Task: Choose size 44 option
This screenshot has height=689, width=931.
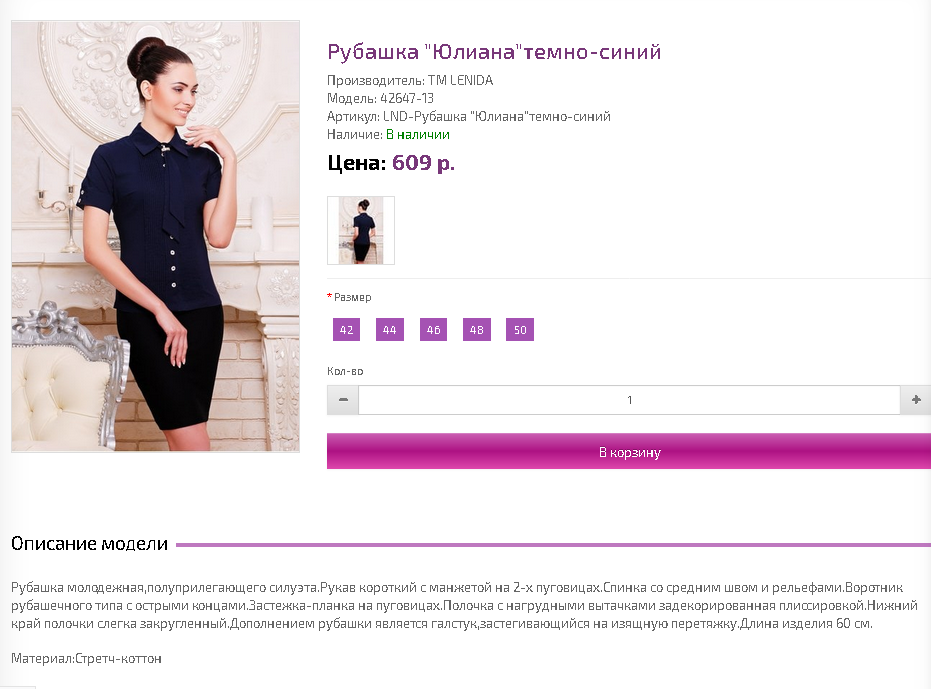Action: pos(390,330)
